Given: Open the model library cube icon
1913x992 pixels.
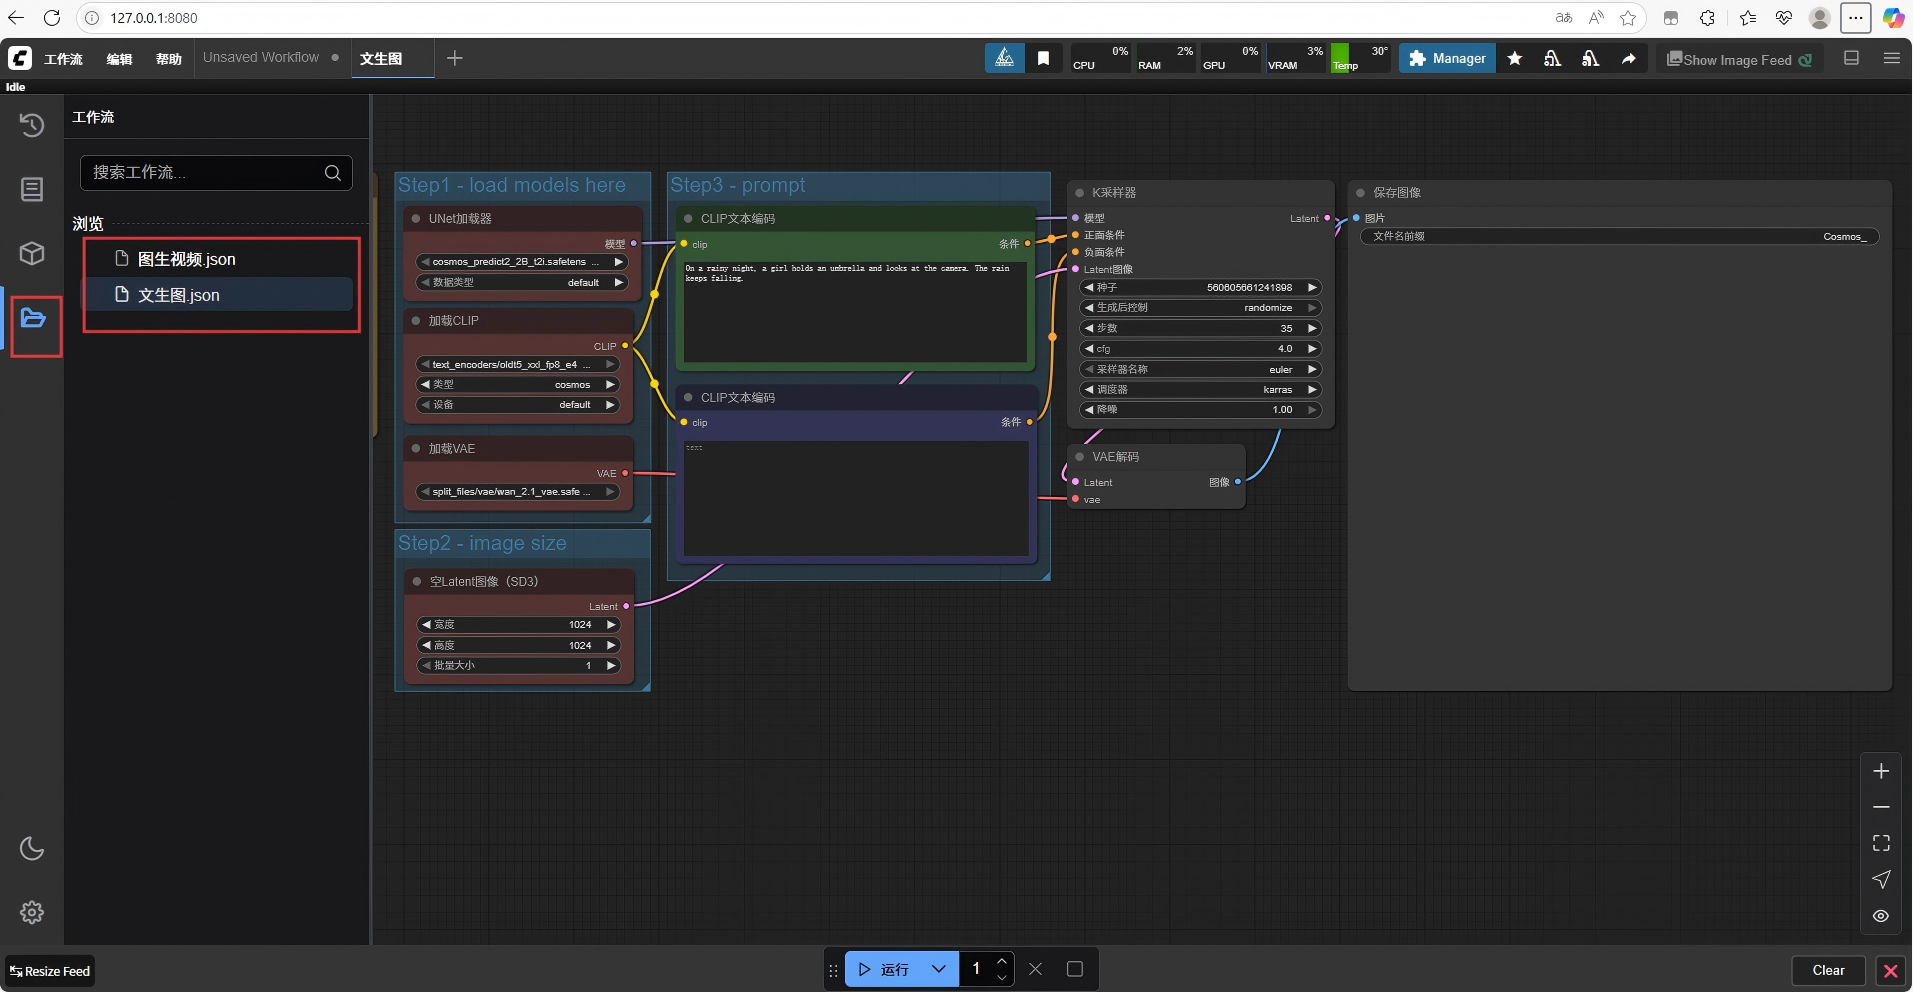Looking at the screenshot, I should tap(32, 253).
